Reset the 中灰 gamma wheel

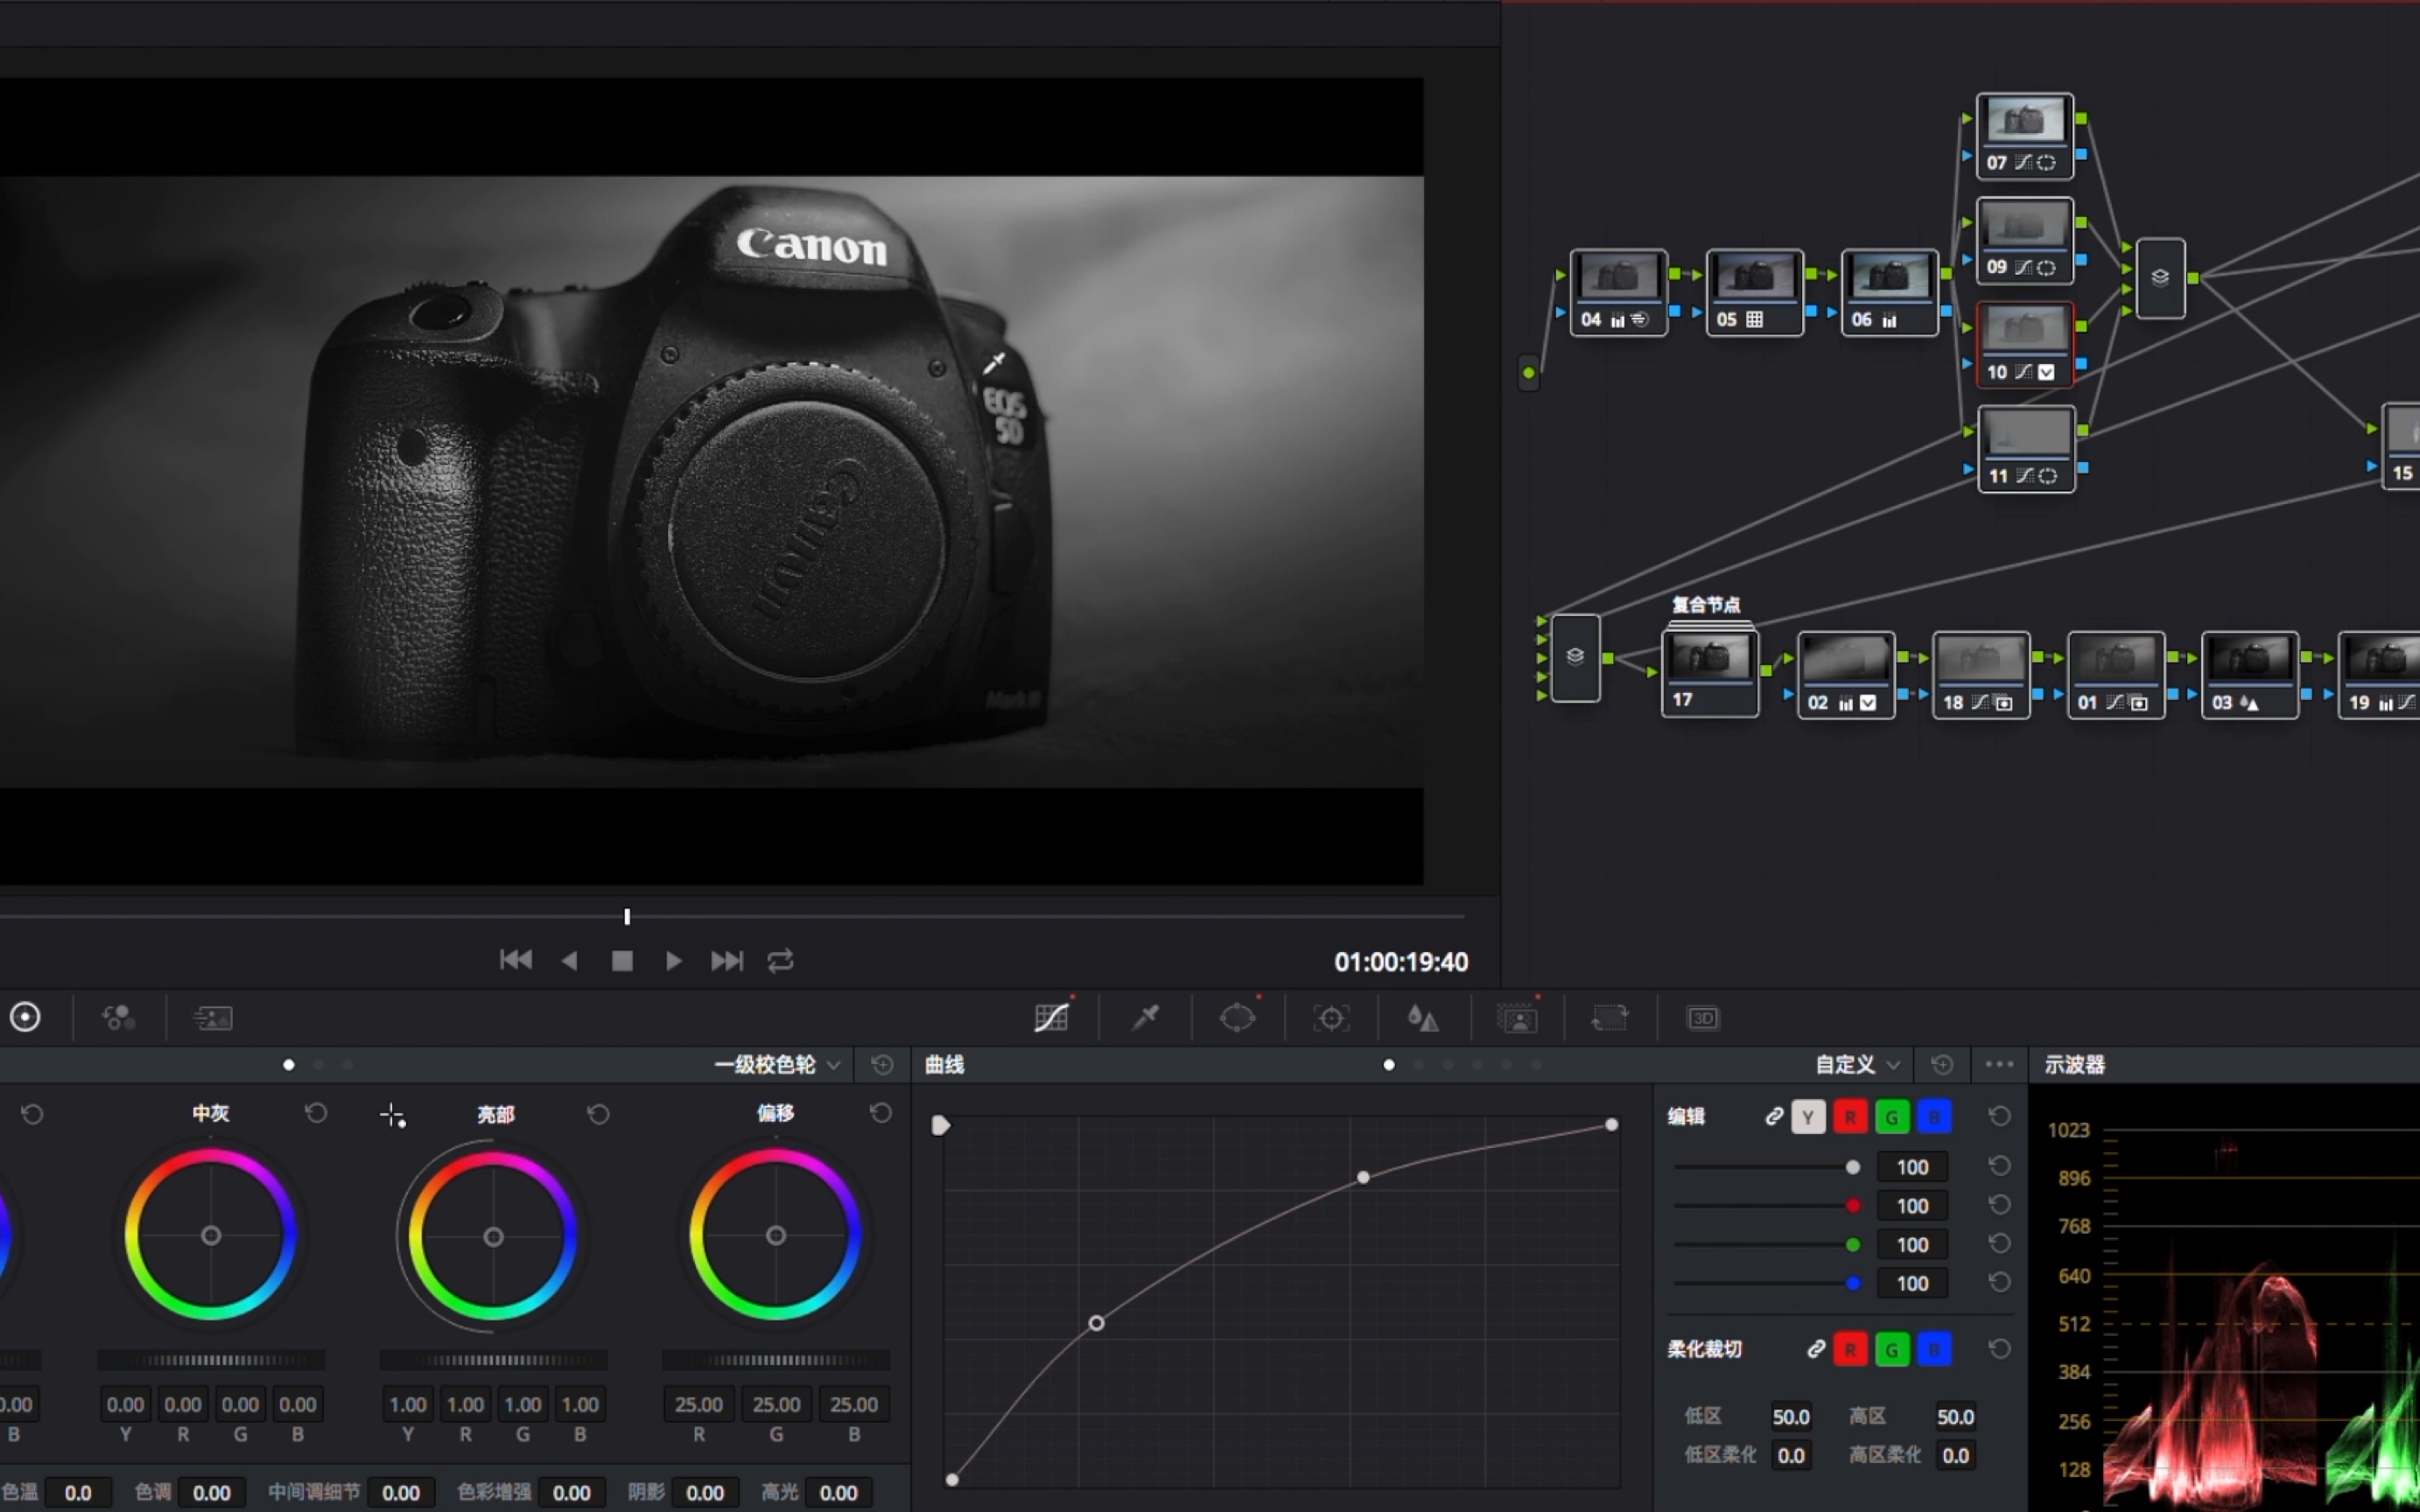pyautogui.click(x=316, y=1113)
